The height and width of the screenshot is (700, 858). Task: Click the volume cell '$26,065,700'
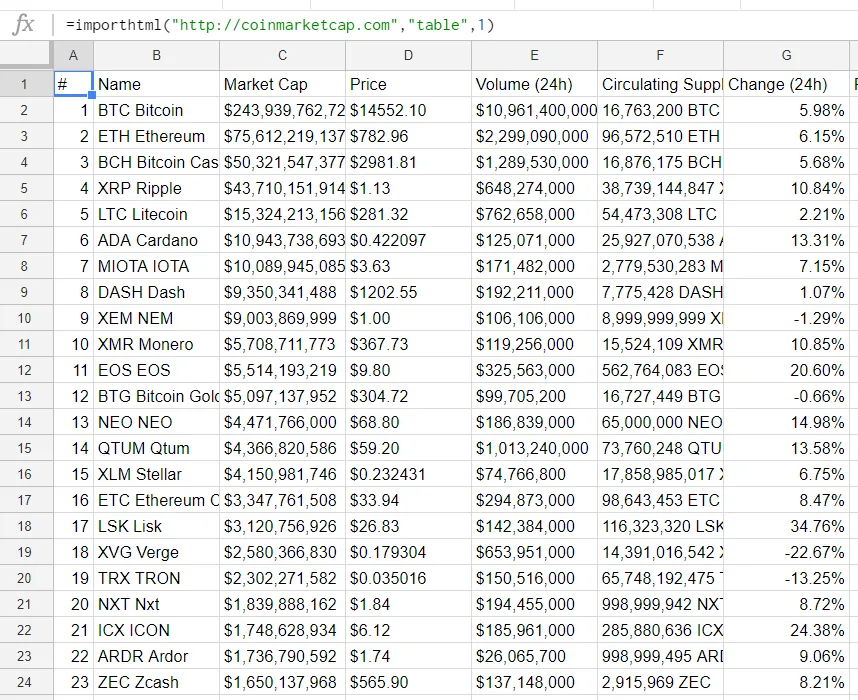click(x=535, y=656)
